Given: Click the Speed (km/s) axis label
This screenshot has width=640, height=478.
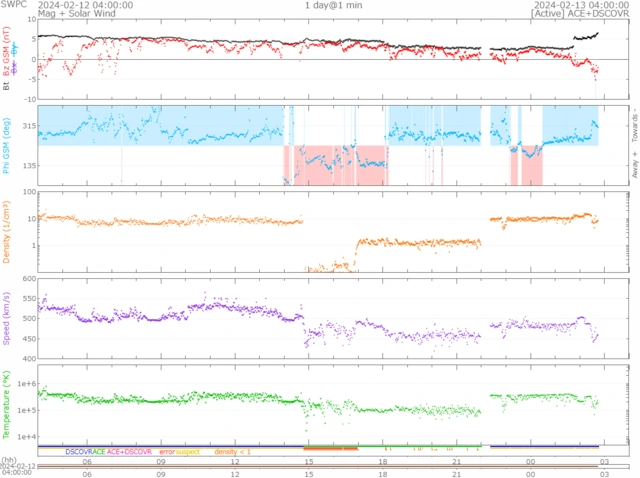Looking at the screenshot, I should point(8,319).
